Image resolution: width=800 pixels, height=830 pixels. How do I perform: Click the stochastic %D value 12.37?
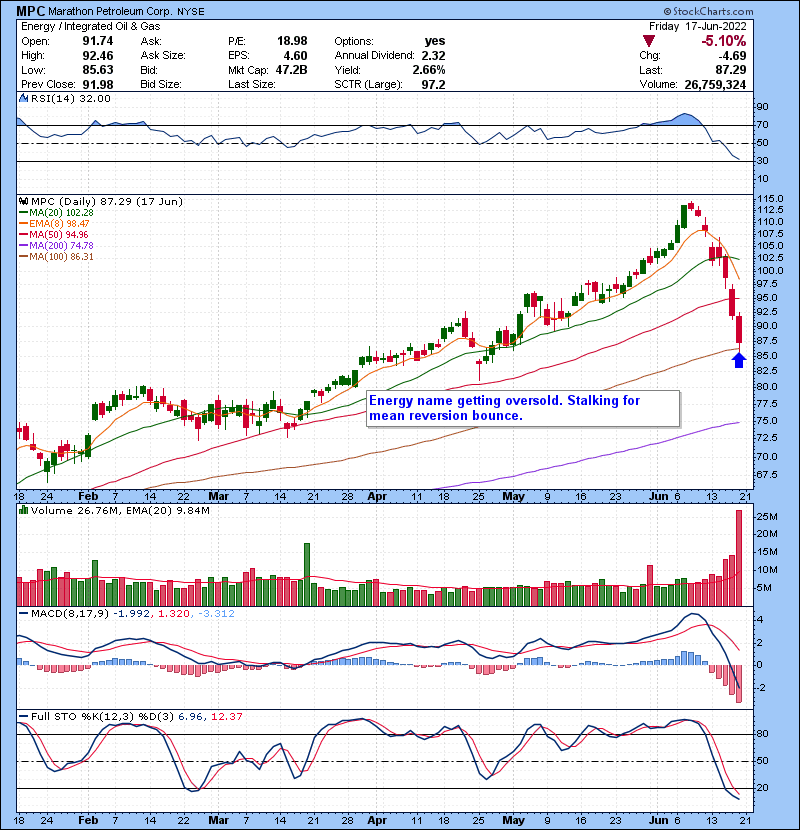coord(227,716)
